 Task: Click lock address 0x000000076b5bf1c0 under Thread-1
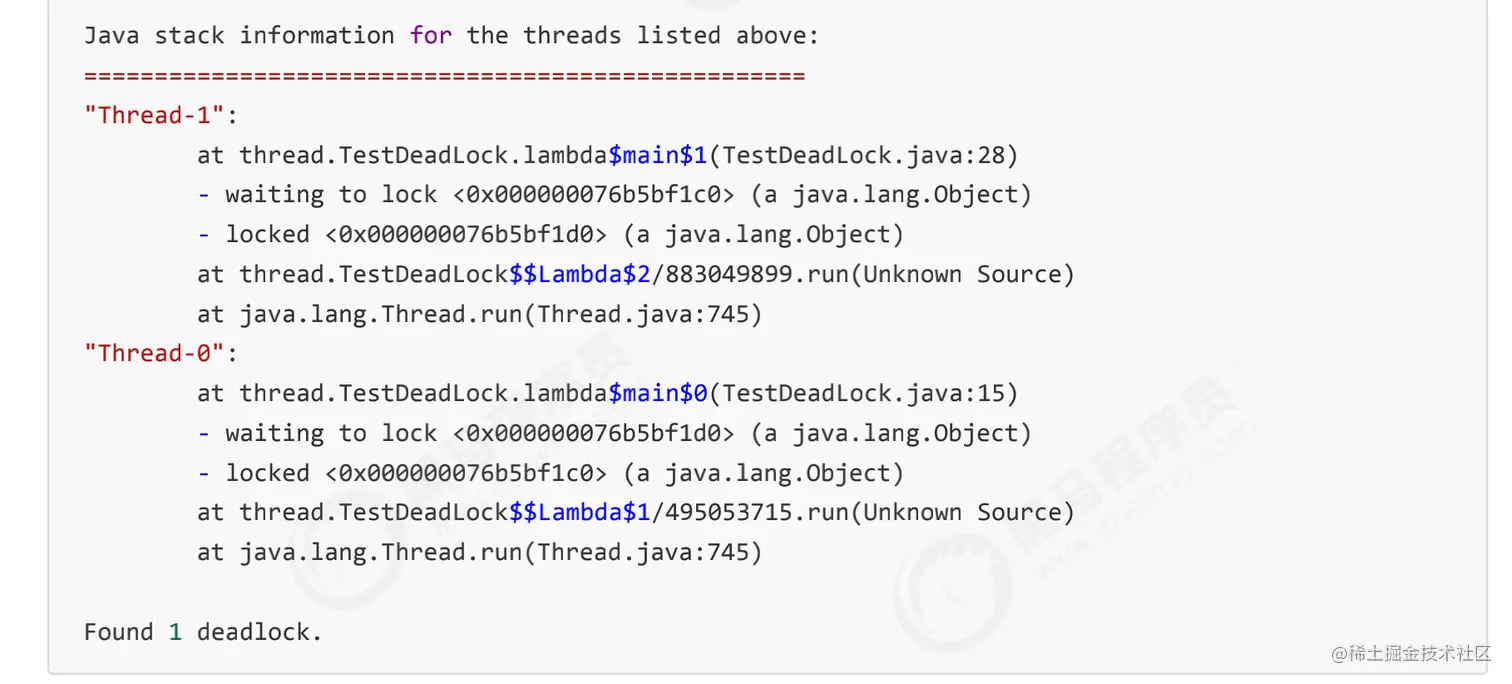[x=594, y=194]
